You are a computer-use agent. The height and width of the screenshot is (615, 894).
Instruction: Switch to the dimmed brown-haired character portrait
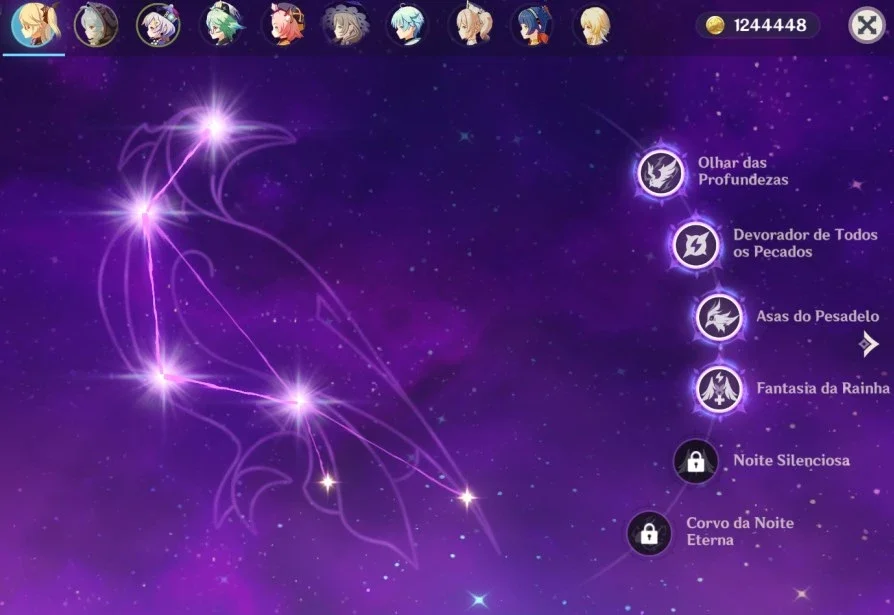(x=346, y=25)
